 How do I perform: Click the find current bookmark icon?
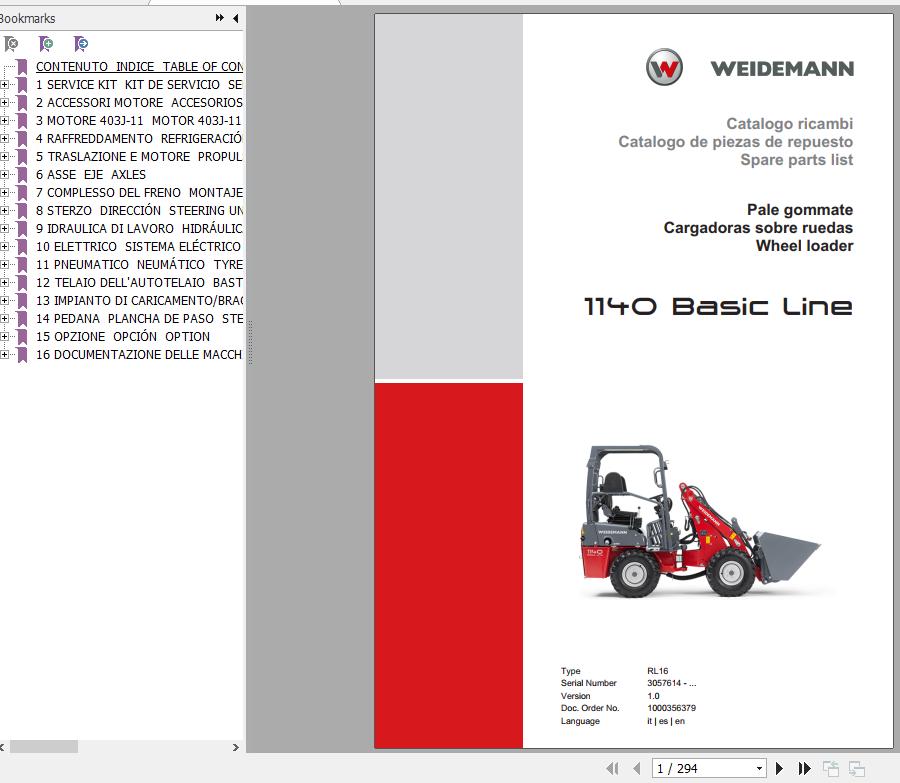81,44
